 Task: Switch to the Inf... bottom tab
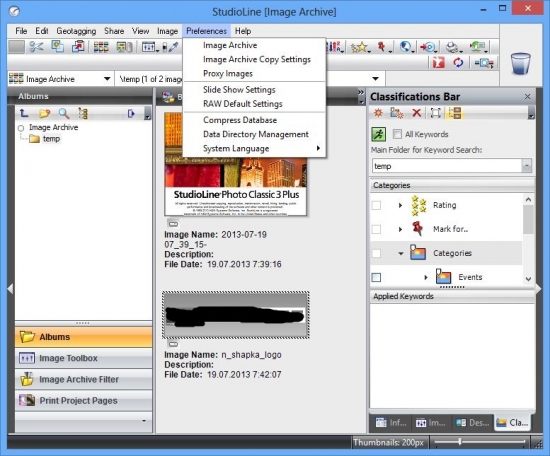(391, 423)
